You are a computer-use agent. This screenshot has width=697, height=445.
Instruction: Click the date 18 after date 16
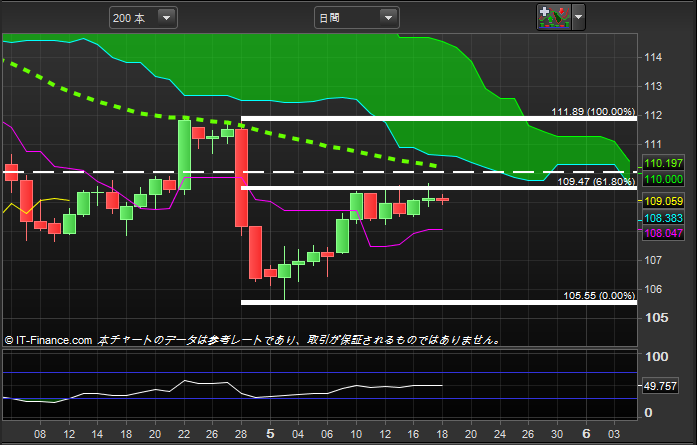[x=442, y=434]
